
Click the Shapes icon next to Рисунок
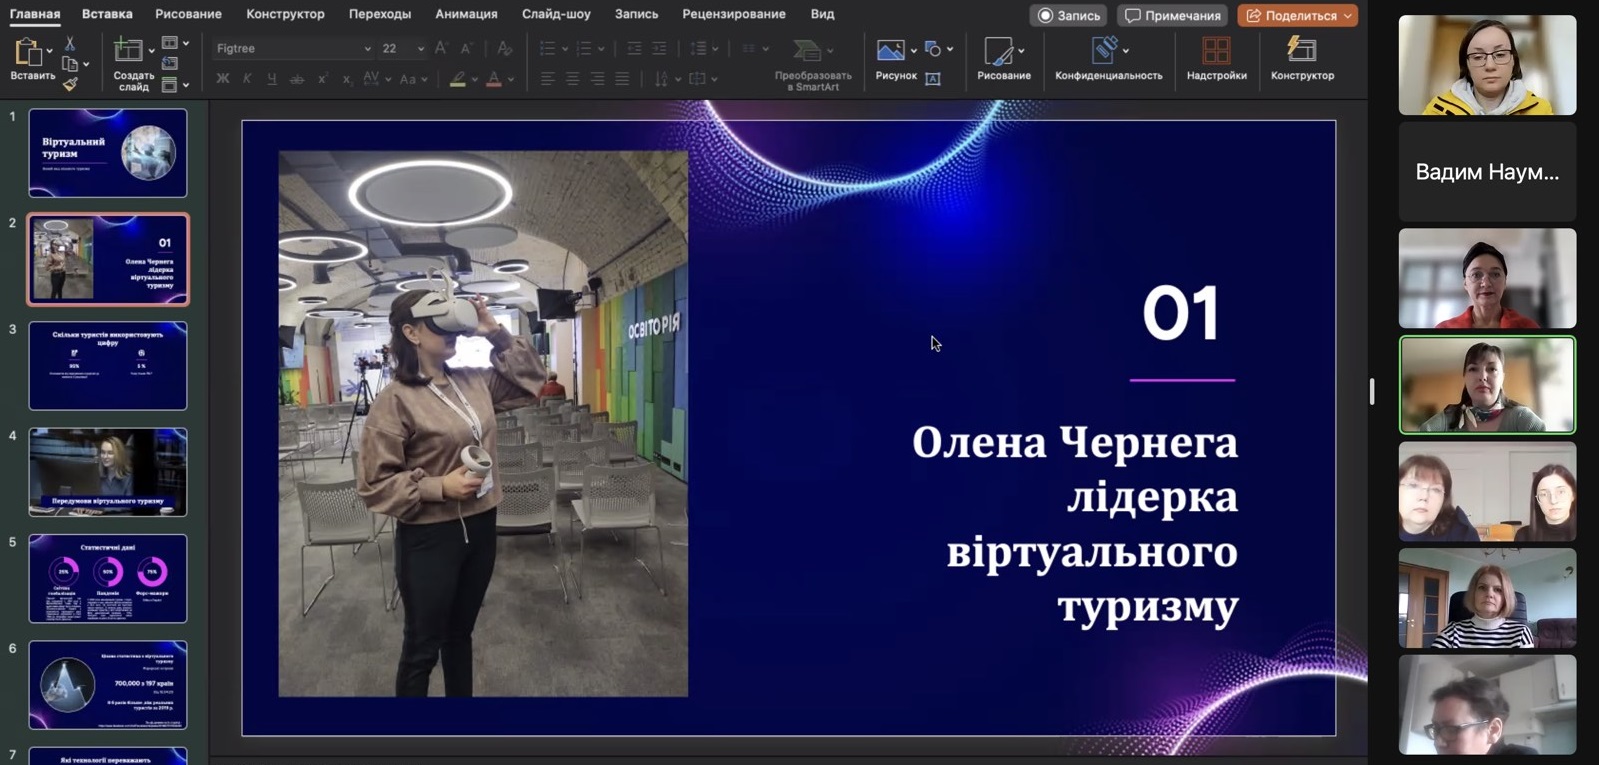tap(933, 48)
